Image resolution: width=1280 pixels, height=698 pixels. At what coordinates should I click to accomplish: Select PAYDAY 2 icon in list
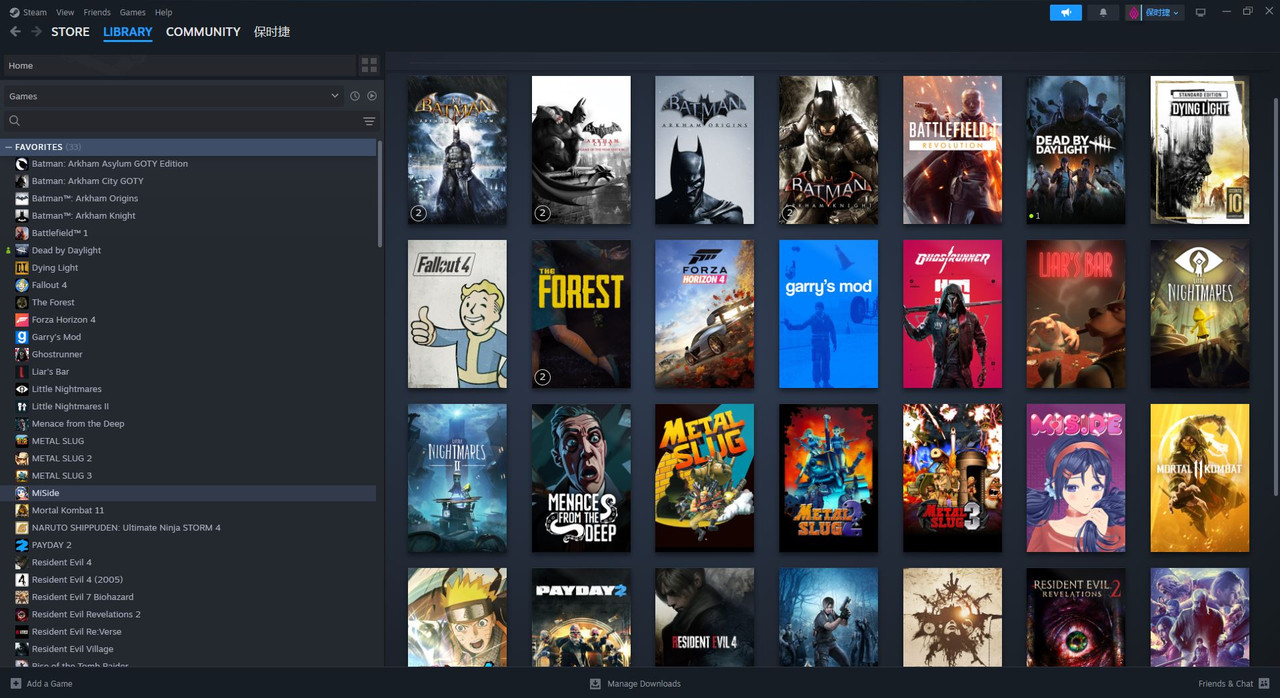coord(22,545)
